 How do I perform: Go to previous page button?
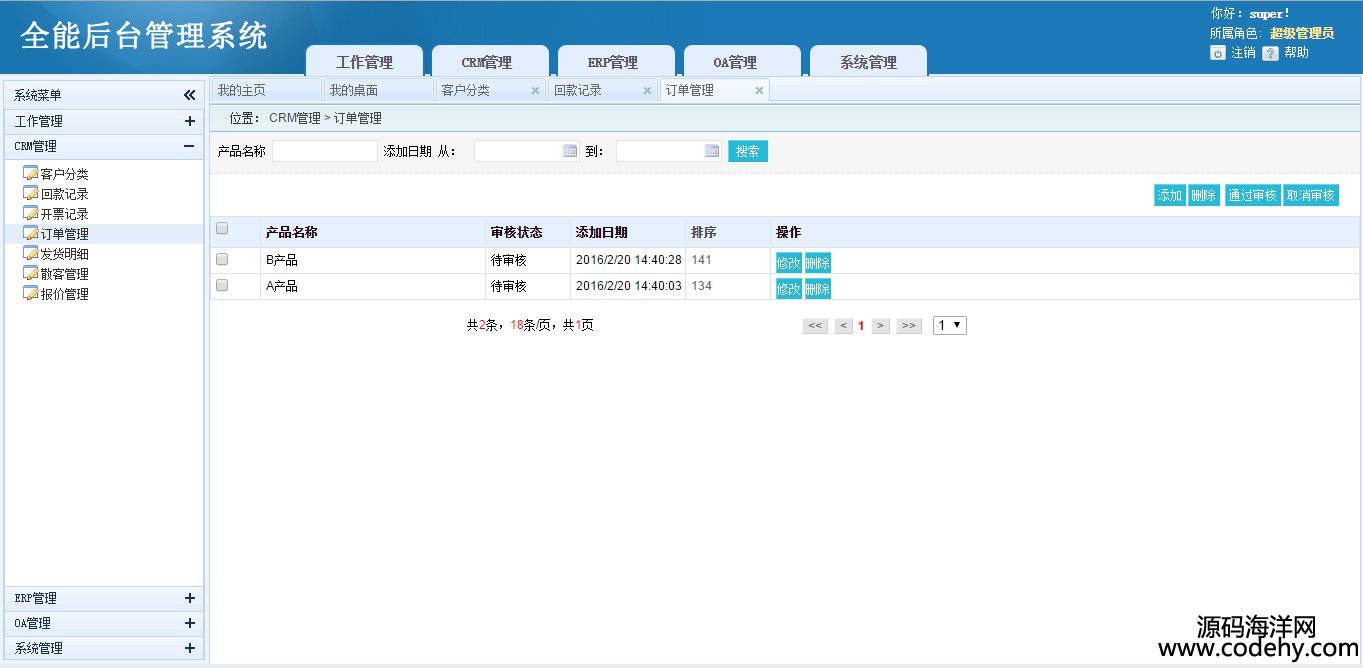(x=844, y=326)
